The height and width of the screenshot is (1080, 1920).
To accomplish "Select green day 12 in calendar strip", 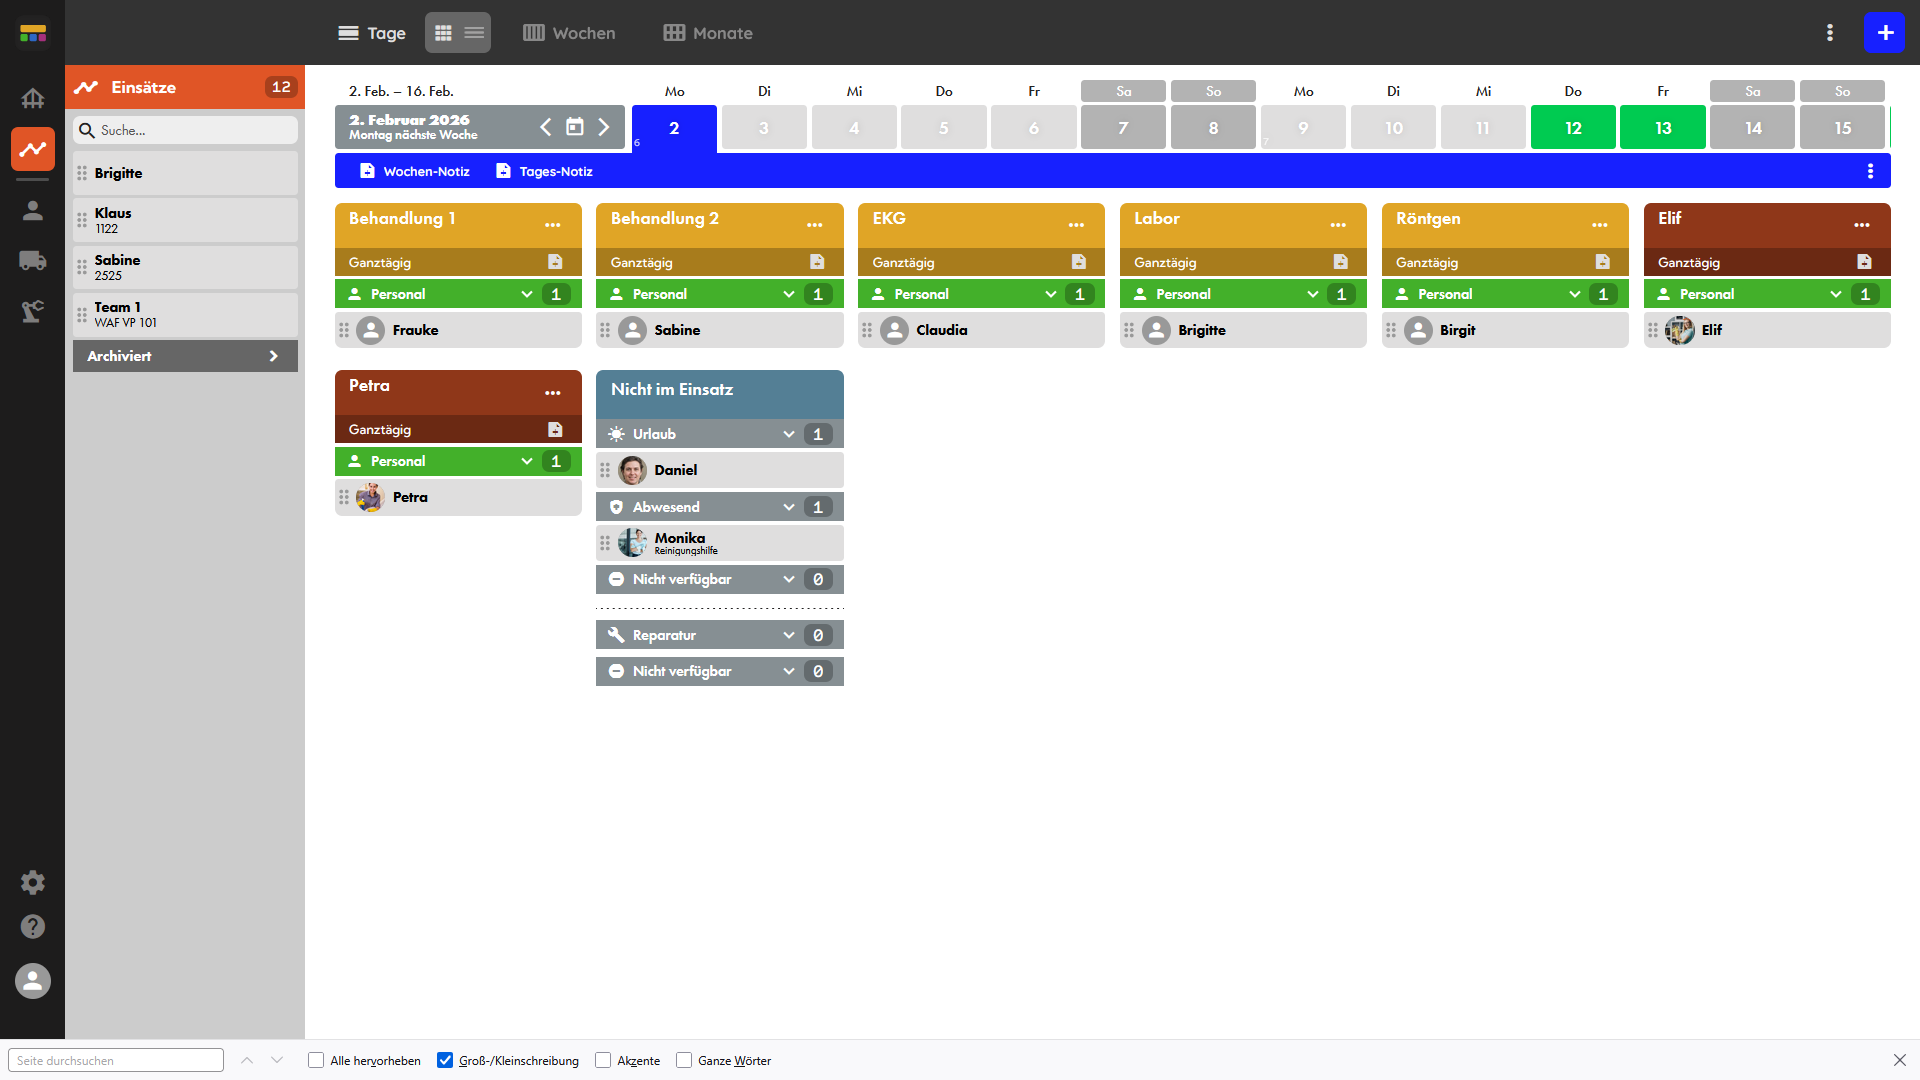I will pos(1572,128).
